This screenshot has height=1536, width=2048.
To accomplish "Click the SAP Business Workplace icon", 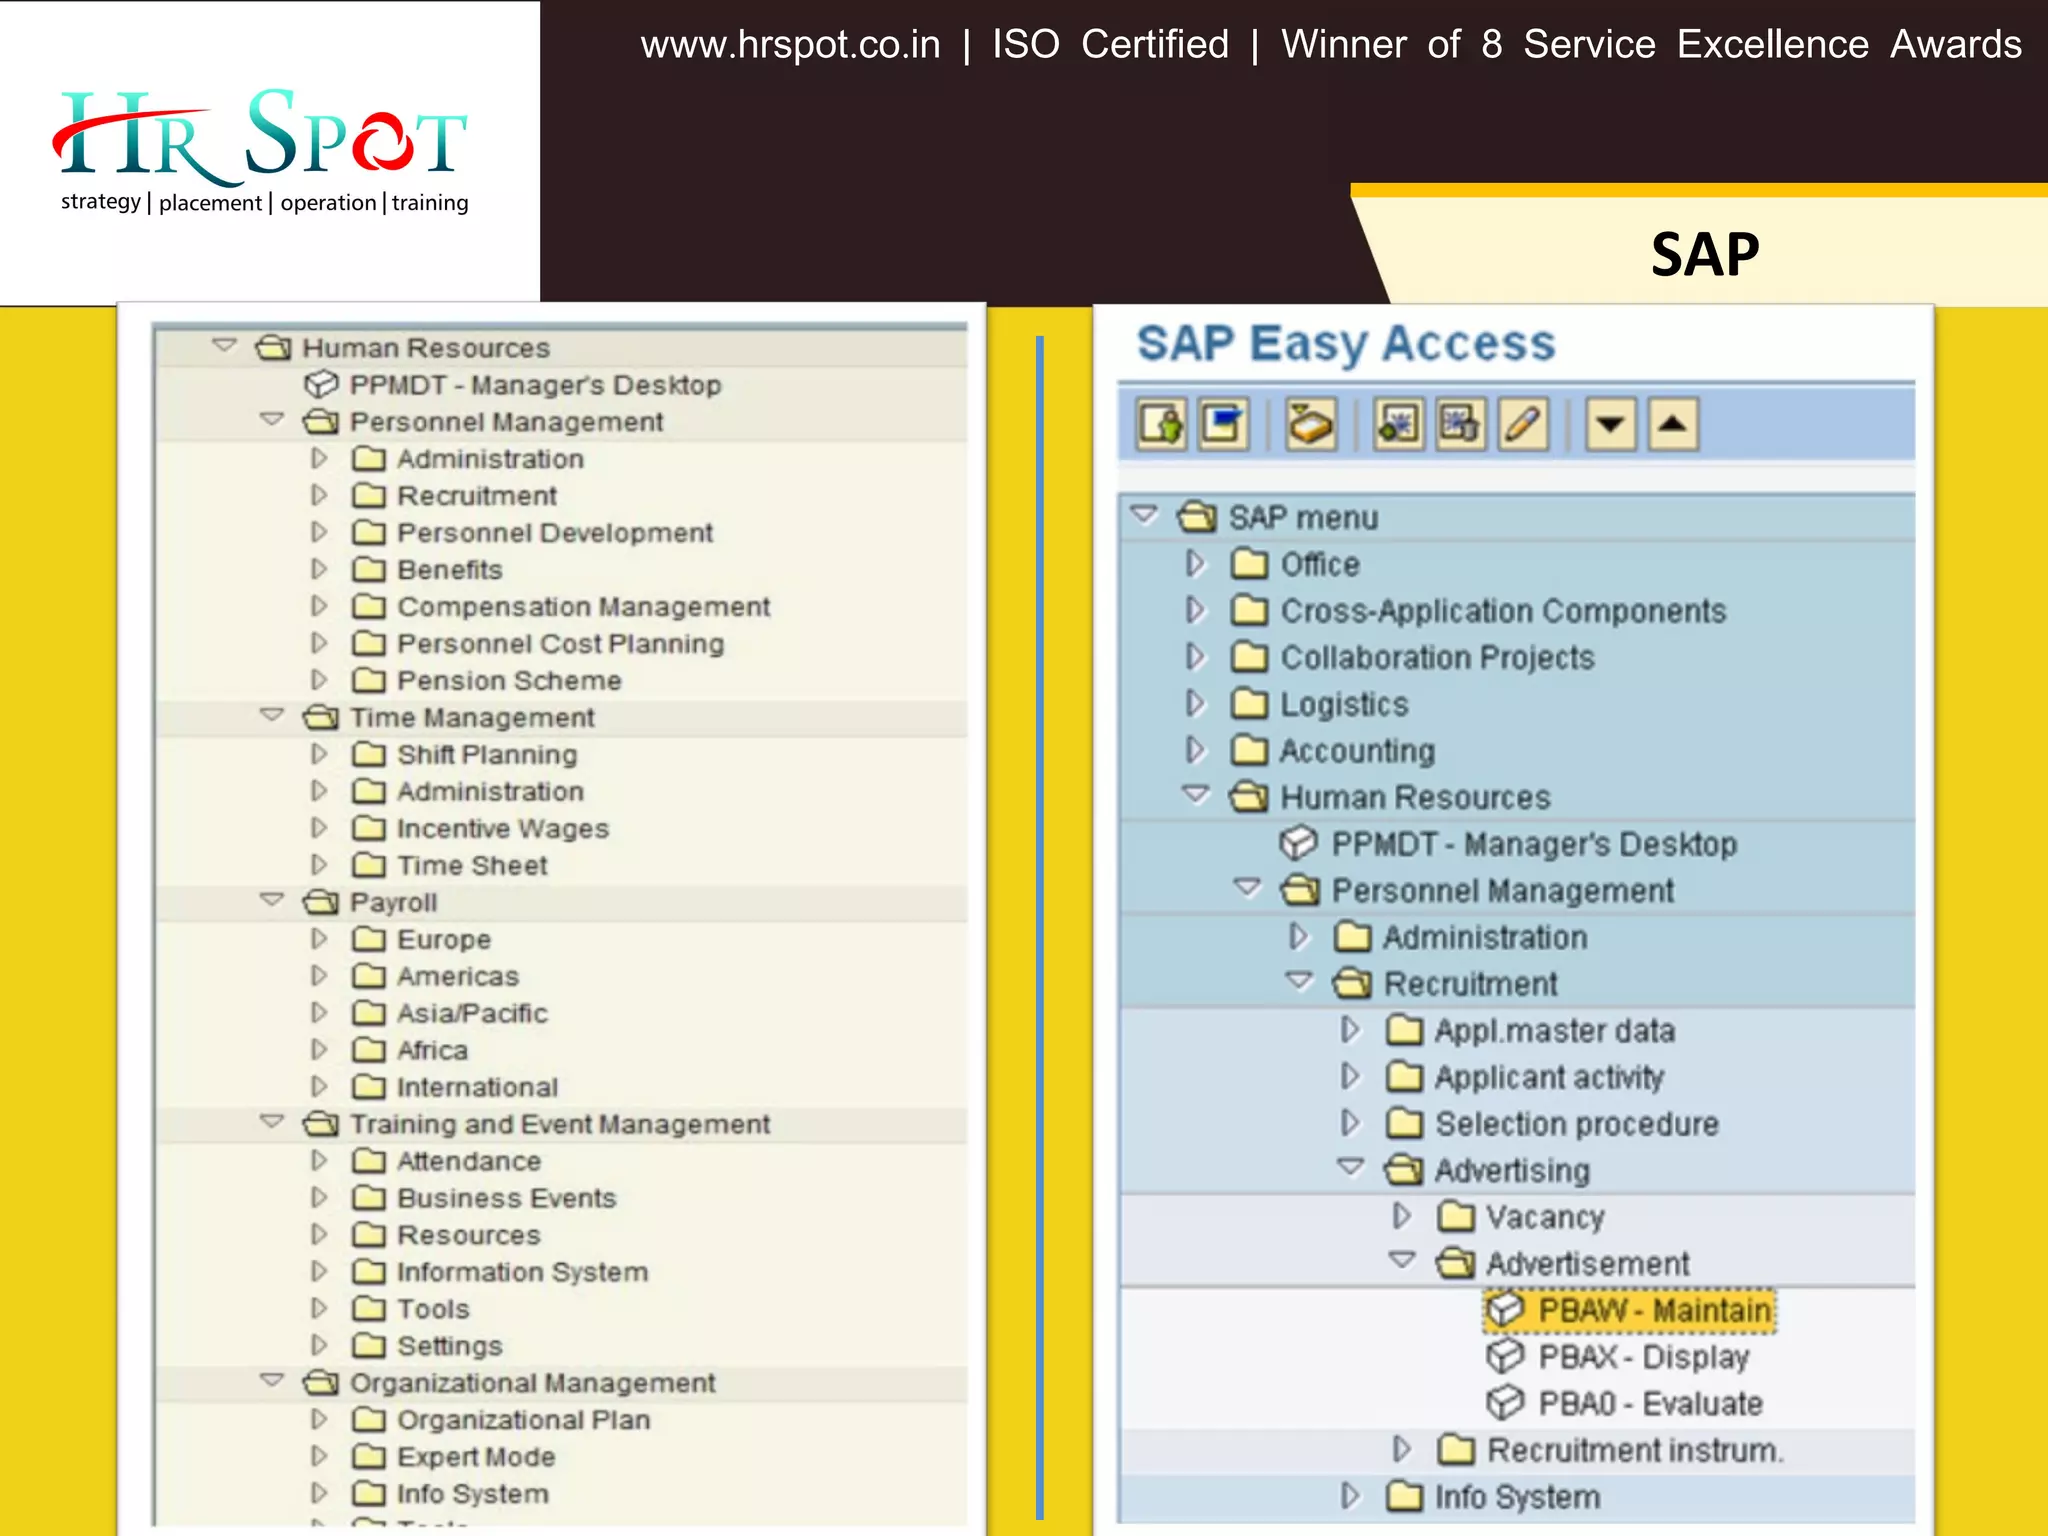I will [x=1310, y=425].
